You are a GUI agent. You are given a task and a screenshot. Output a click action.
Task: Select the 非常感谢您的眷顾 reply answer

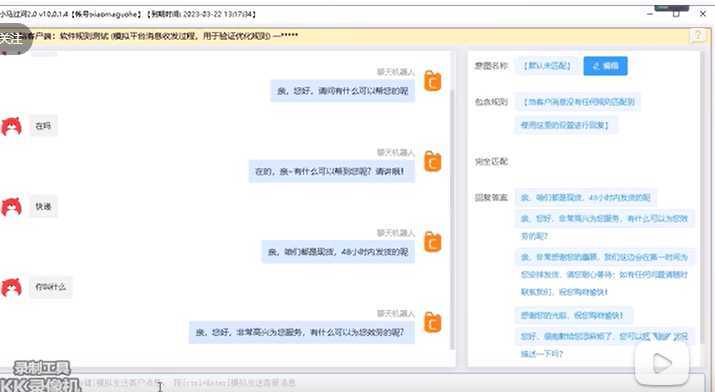click(605, 274)
